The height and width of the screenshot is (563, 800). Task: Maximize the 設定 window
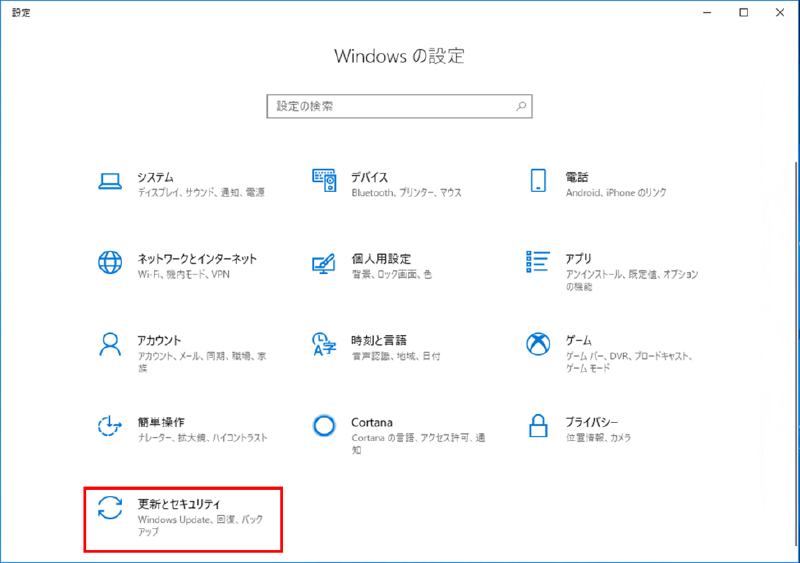[x=743, y=12]
